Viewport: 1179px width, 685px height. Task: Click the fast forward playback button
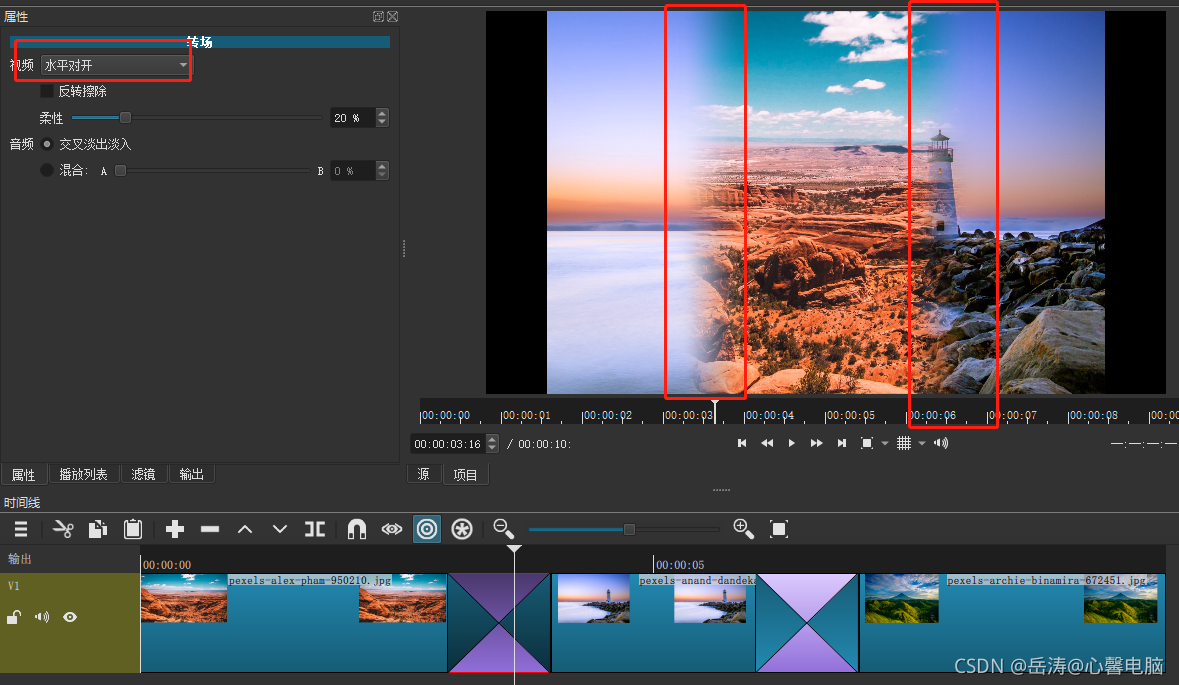click(x=817, y=444)
